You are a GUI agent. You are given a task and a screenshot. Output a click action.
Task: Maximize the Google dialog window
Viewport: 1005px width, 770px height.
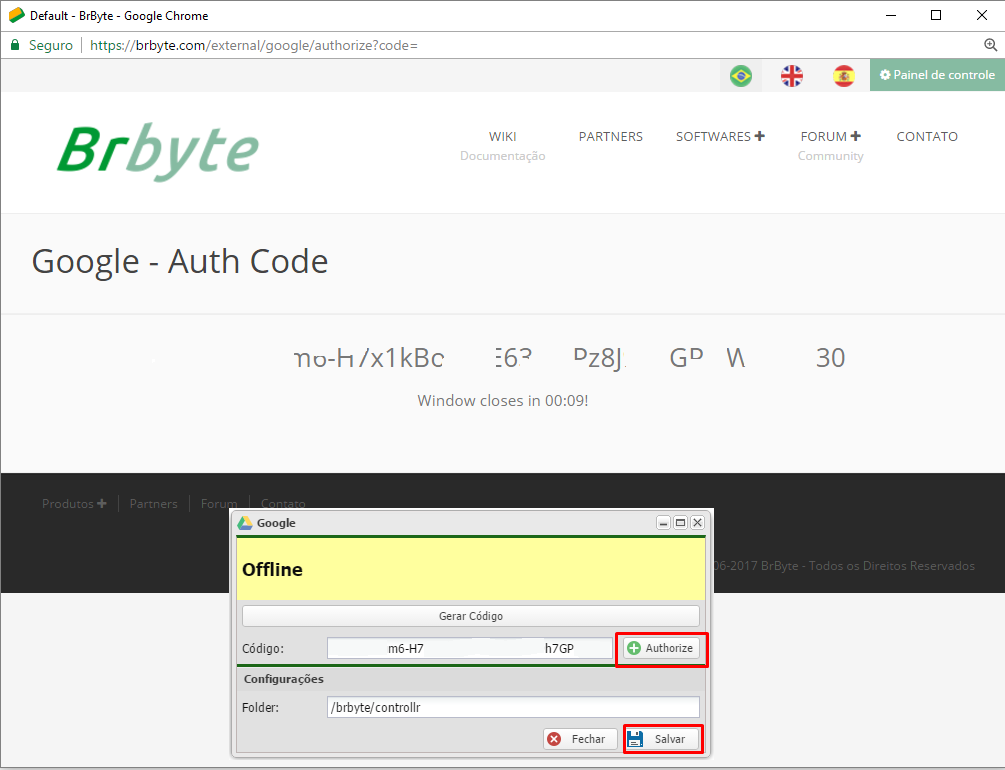coord(680,523)
